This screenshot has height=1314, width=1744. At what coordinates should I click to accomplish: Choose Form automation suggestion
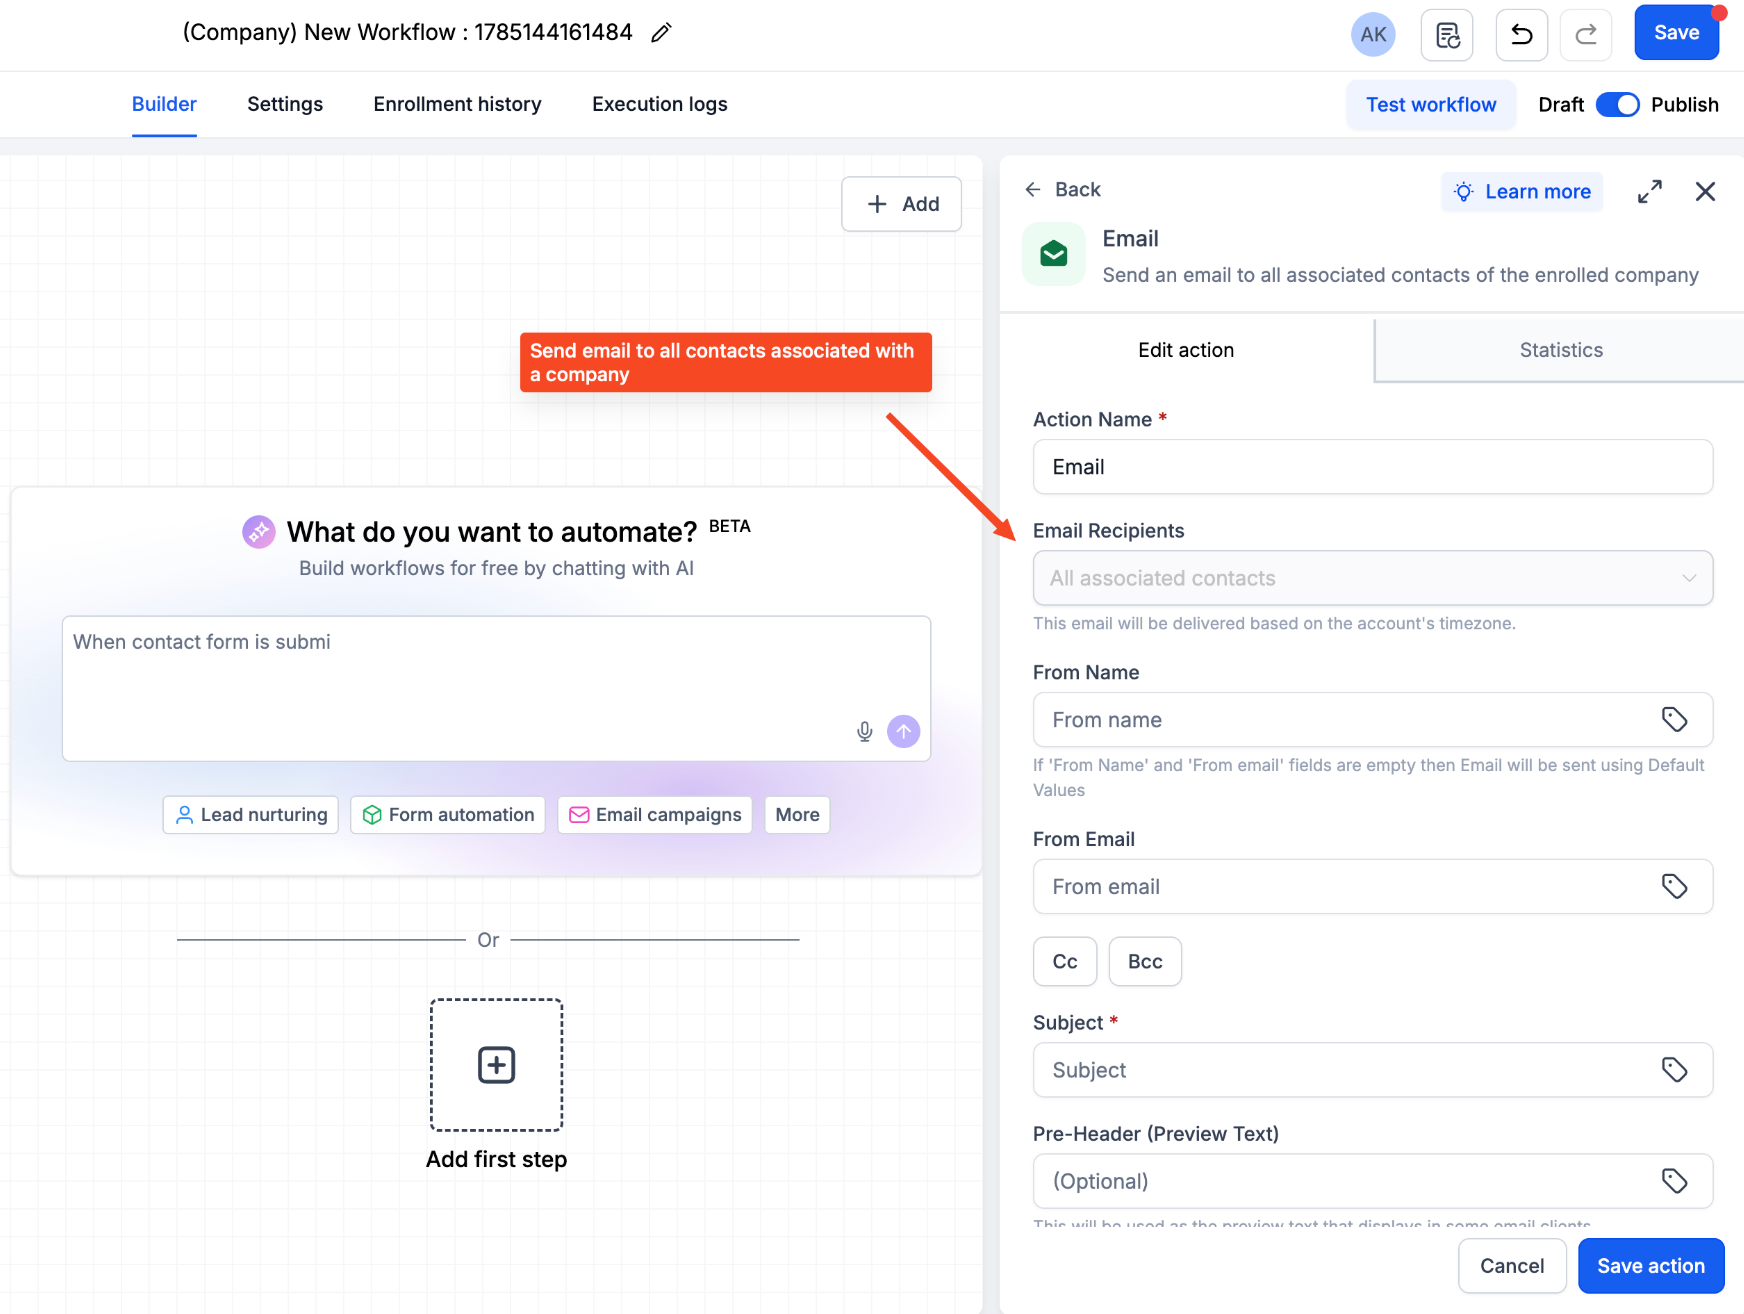point(448,815)
